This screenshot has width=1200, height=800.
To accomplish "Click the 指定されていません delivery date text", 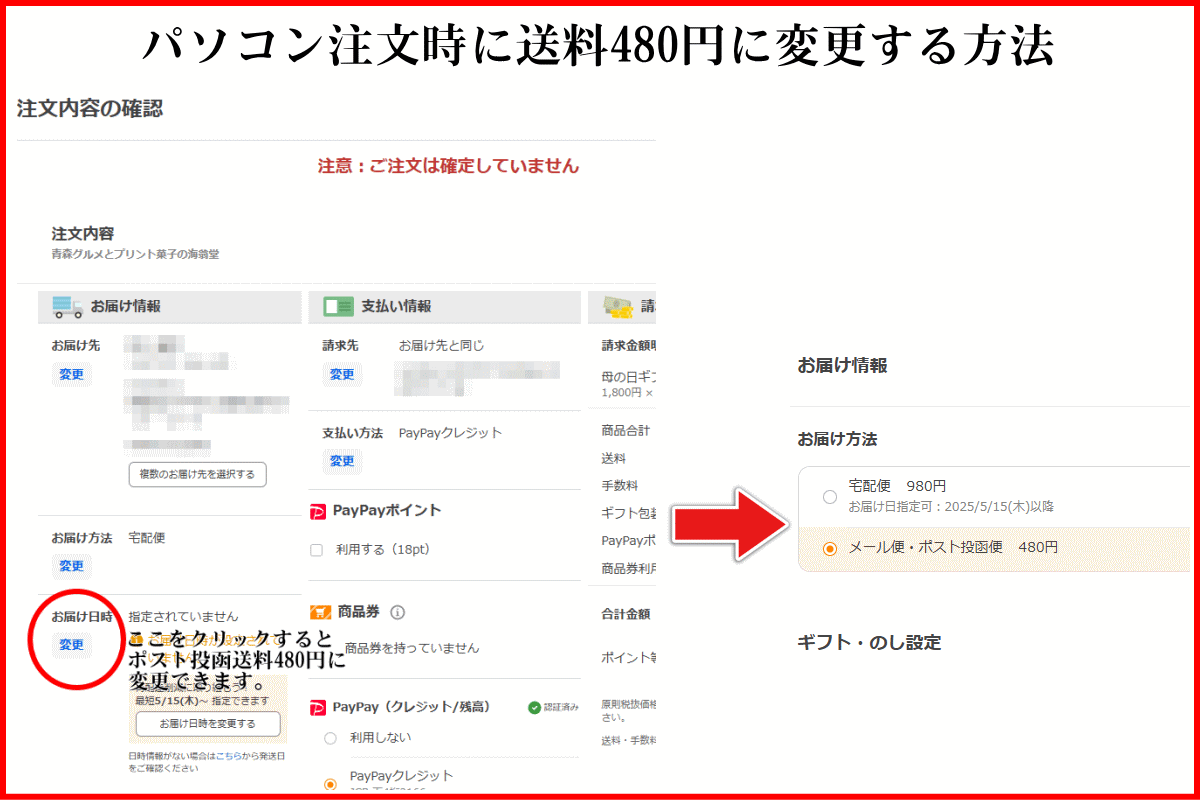I will coord(184,617).
